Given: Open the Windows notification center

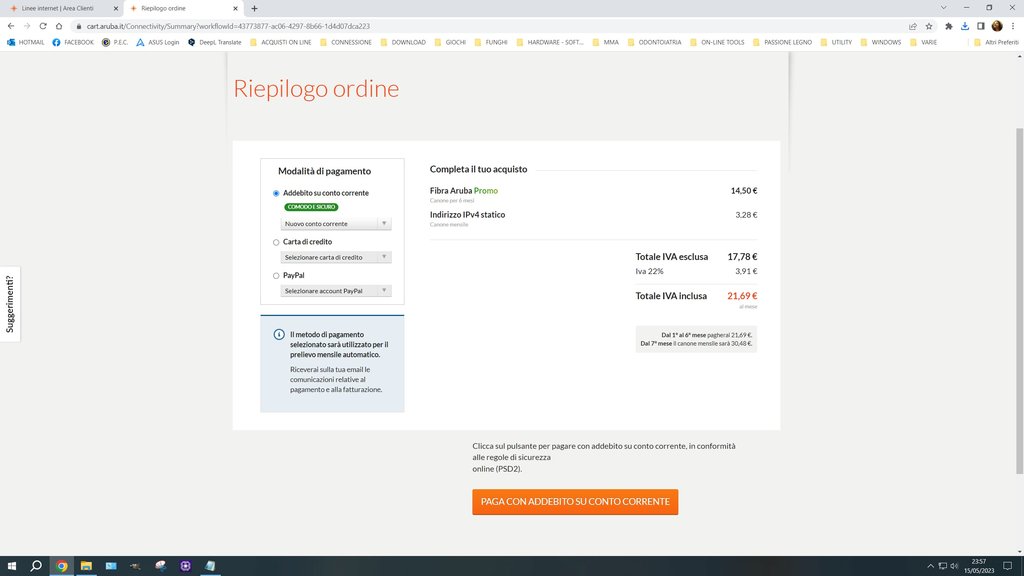Looking at the screenshot, I should pyautogui.click(x=1008, y=566).
